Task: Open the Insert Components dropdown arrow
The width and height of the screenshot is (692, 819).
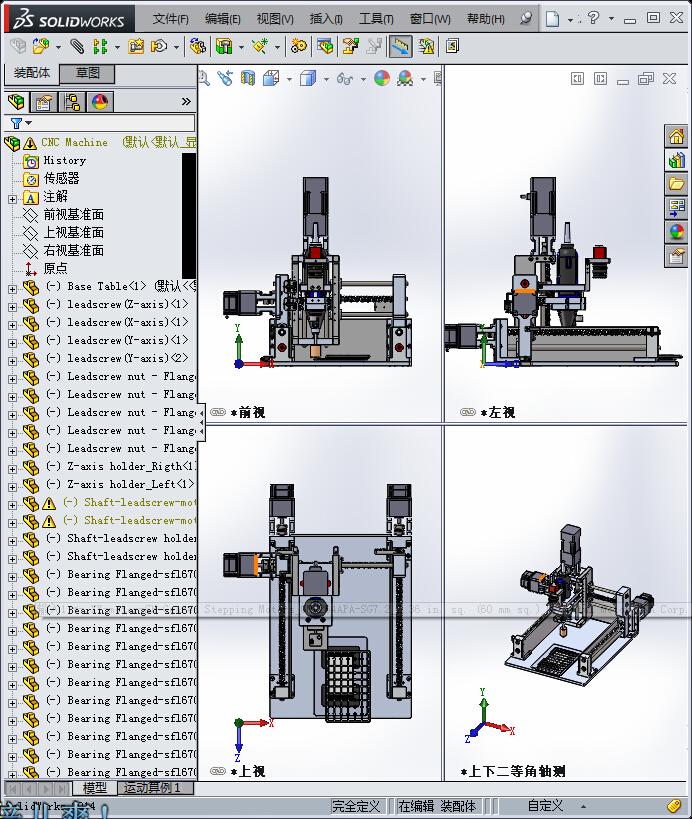Action: pyautogui.click(x=58, y=48)
